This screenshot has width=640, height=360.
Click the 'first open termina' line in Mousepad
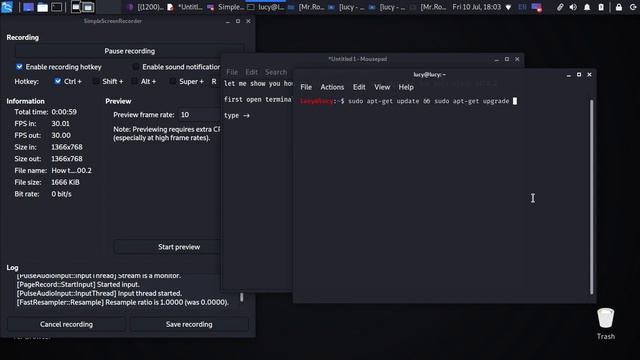[x=258, y=100]
